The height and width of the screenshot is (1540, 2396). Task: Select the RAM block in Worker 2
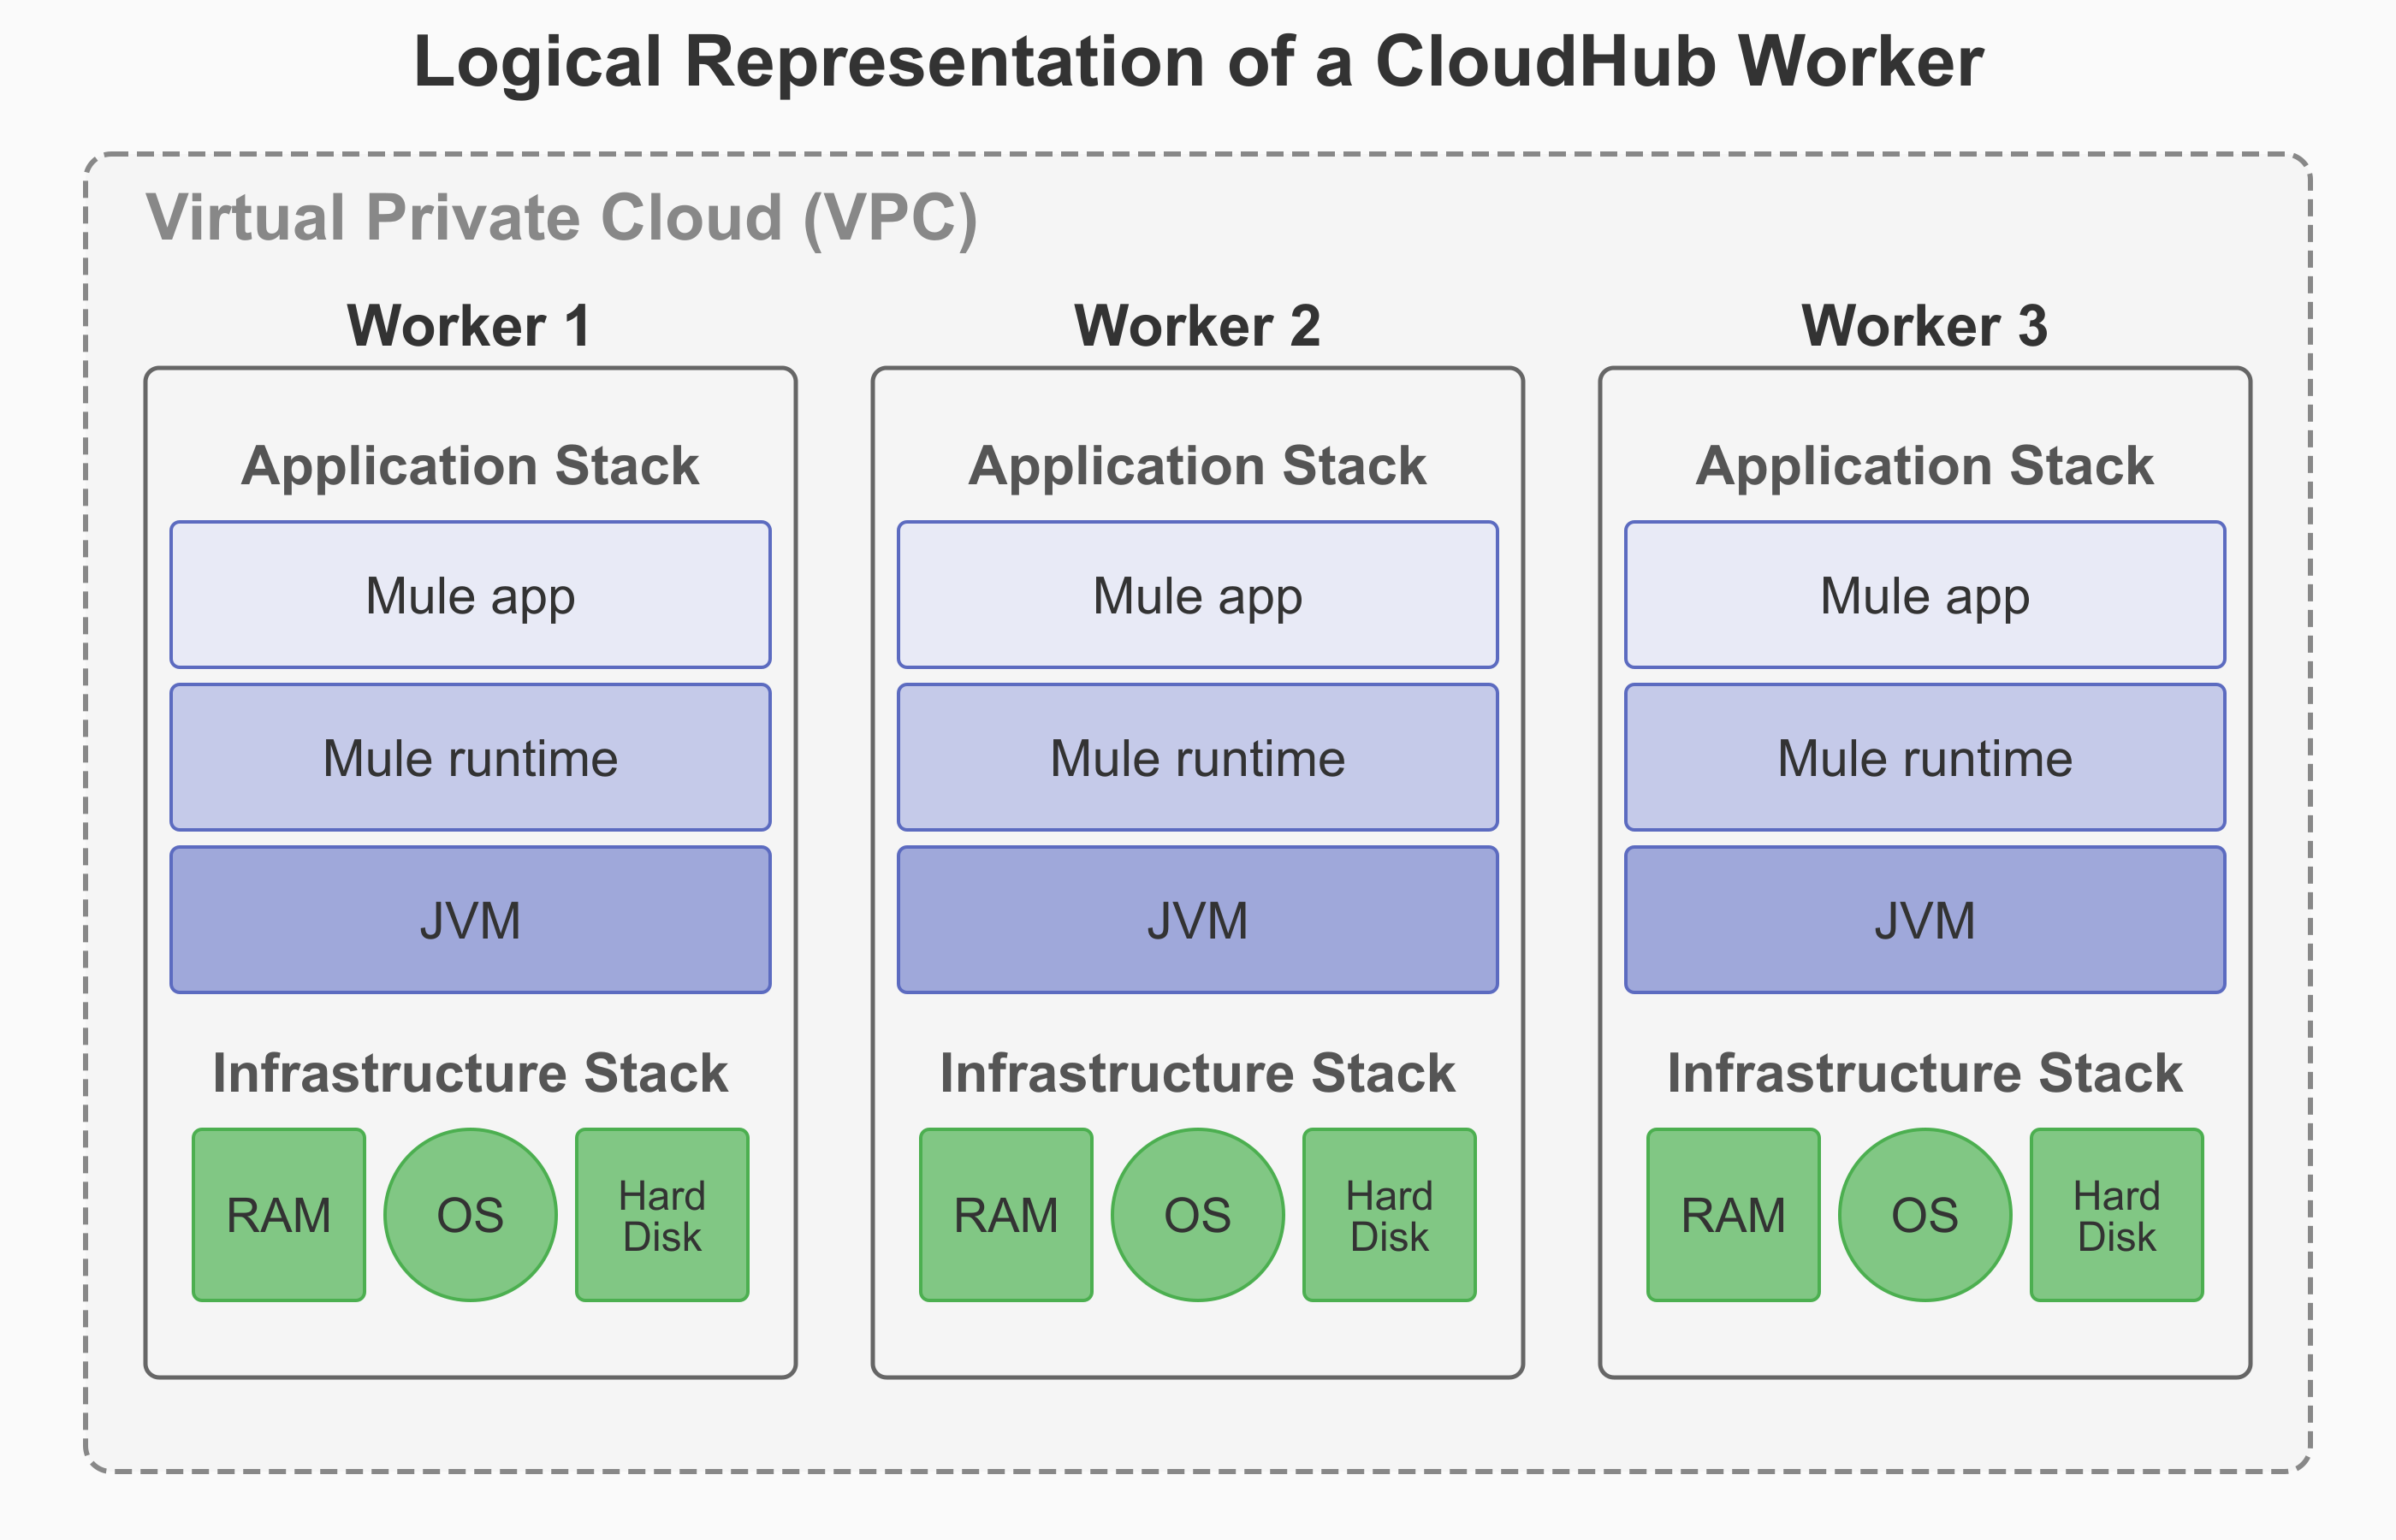click(1006, 1213)
